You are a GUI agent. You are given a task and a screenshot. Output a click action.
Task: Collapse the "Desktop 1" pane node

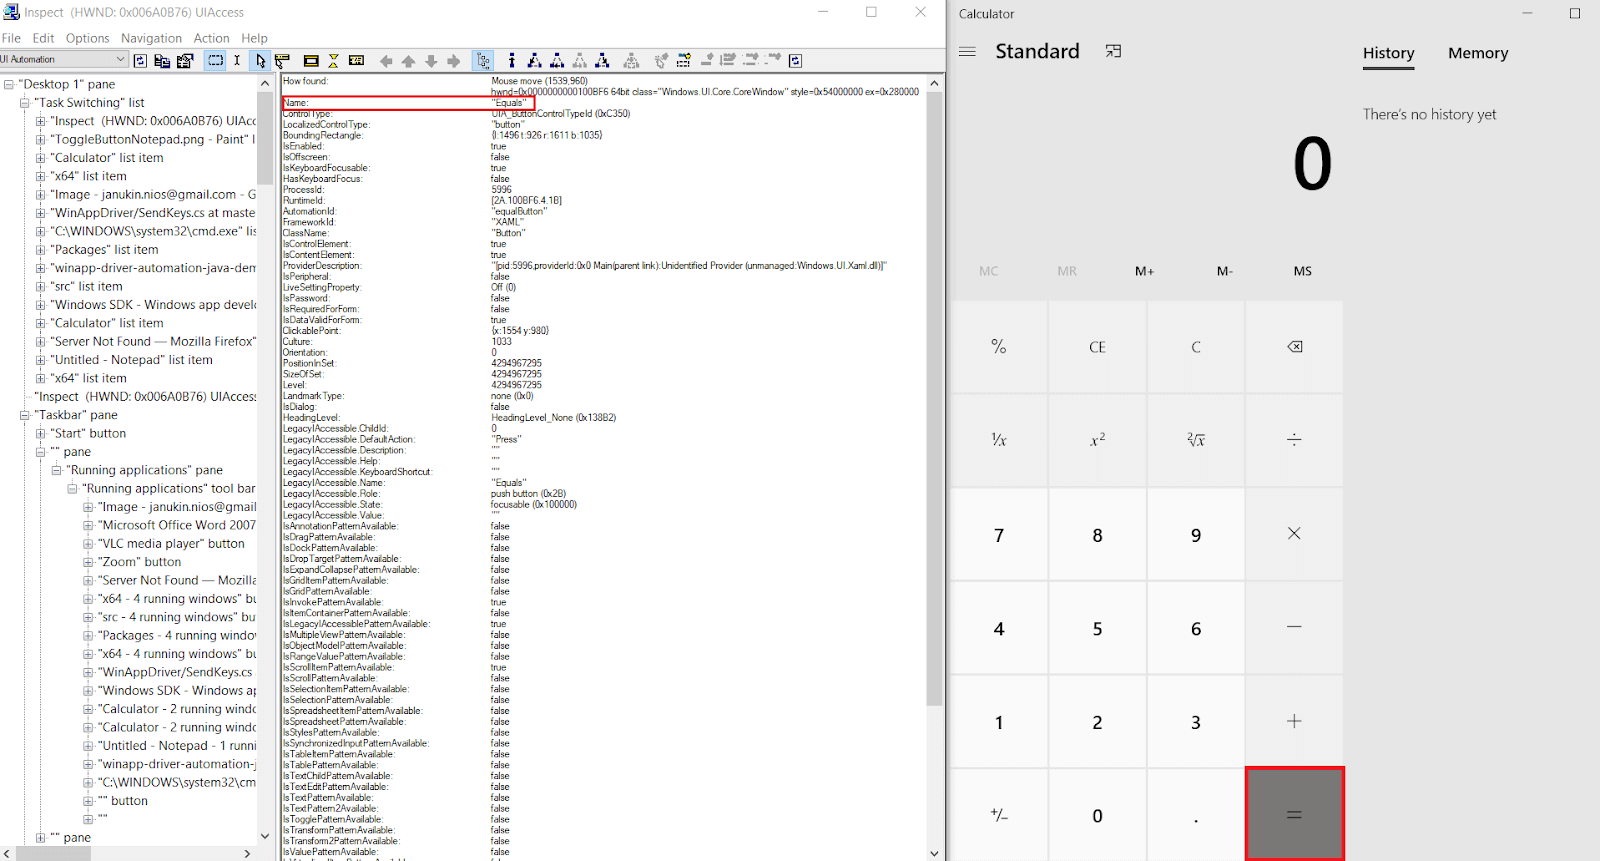[9, 84]
